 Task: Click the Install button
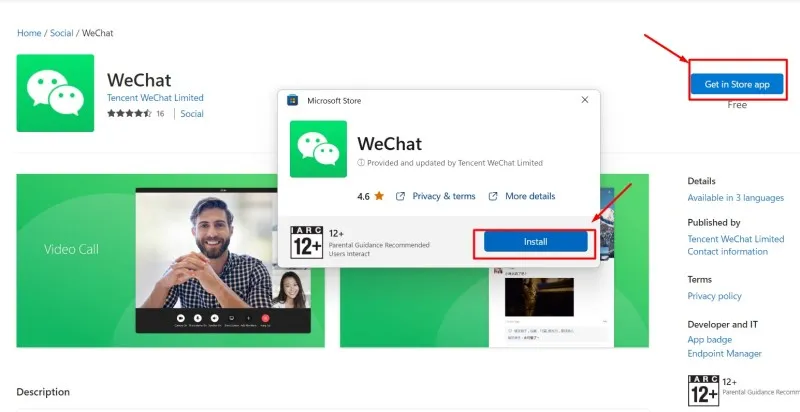(x=535, y=242)
